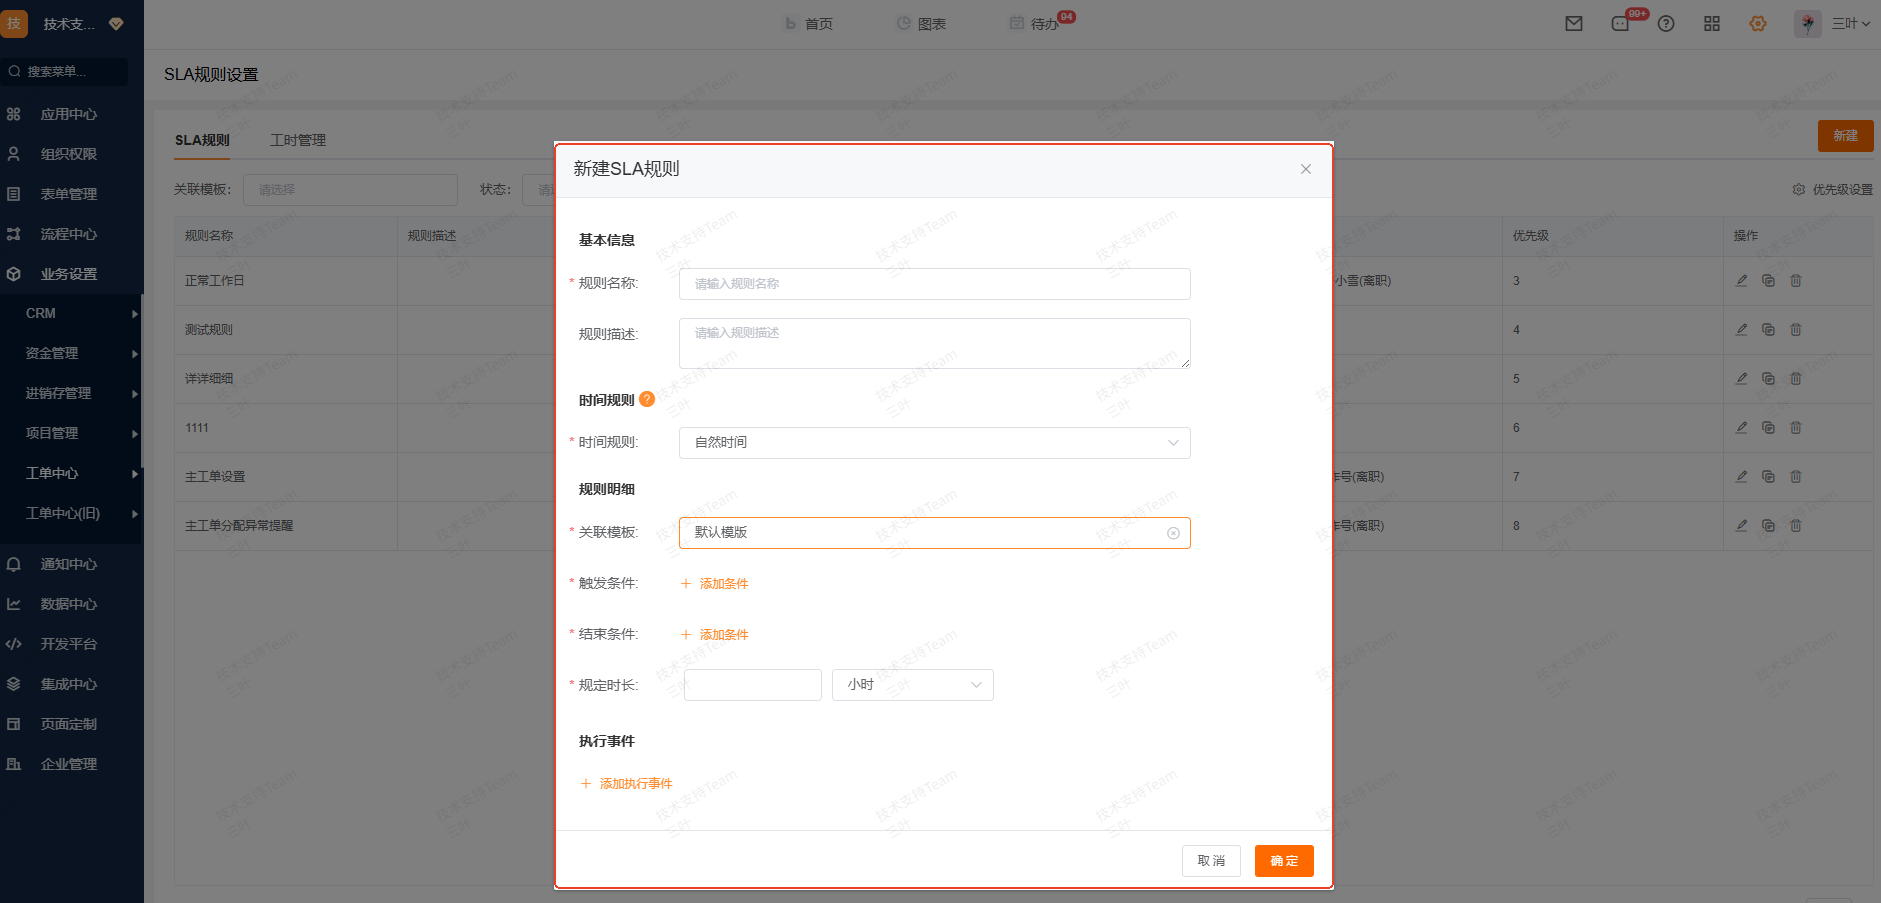Click the mail envelope icon in header
The image size is (1881, 903).
point(1574,24)
